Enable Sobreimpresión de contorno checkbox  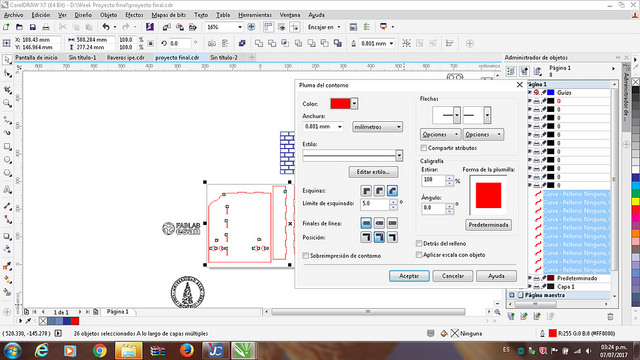[305, 256]
